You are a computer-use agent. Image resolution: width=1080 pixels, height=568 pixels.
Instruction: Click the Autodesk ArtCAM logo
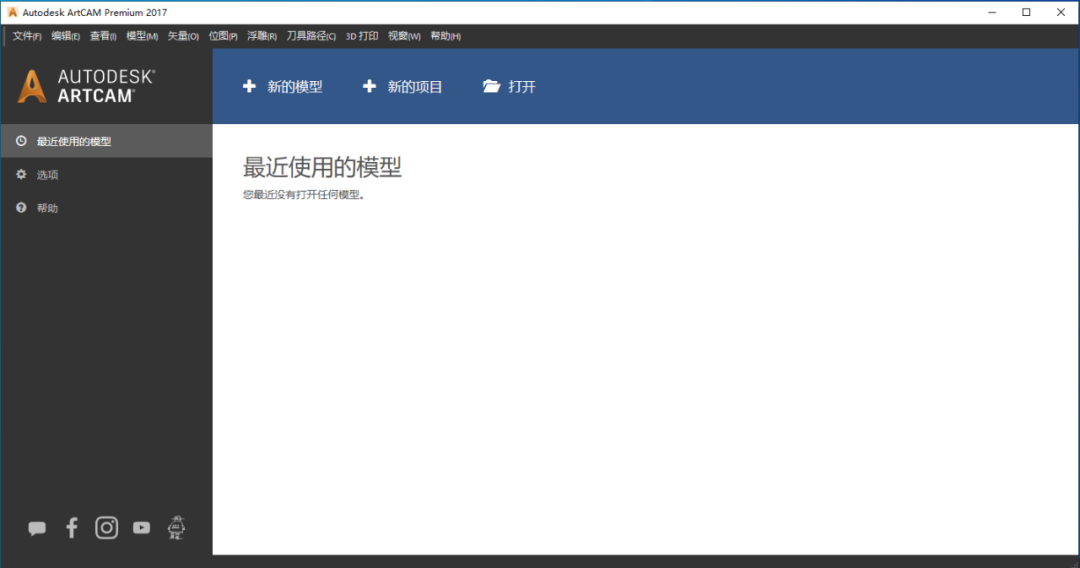(86, 86)
